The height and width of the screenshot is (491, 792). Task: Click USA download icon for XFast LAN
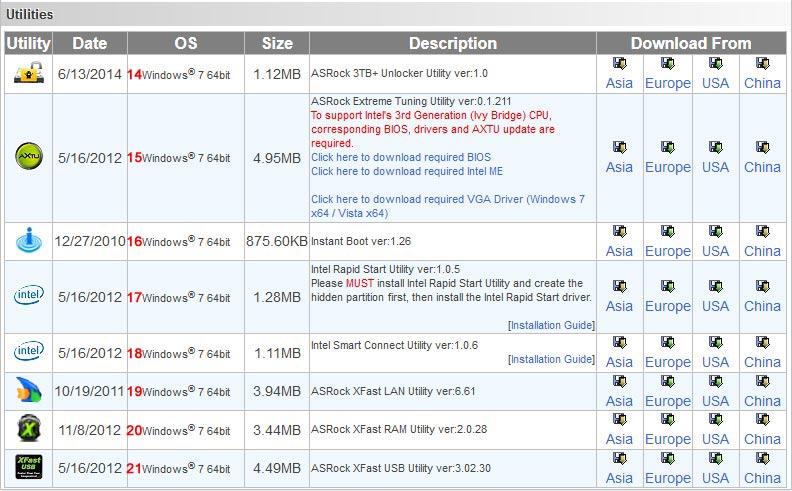pos(715,381)
